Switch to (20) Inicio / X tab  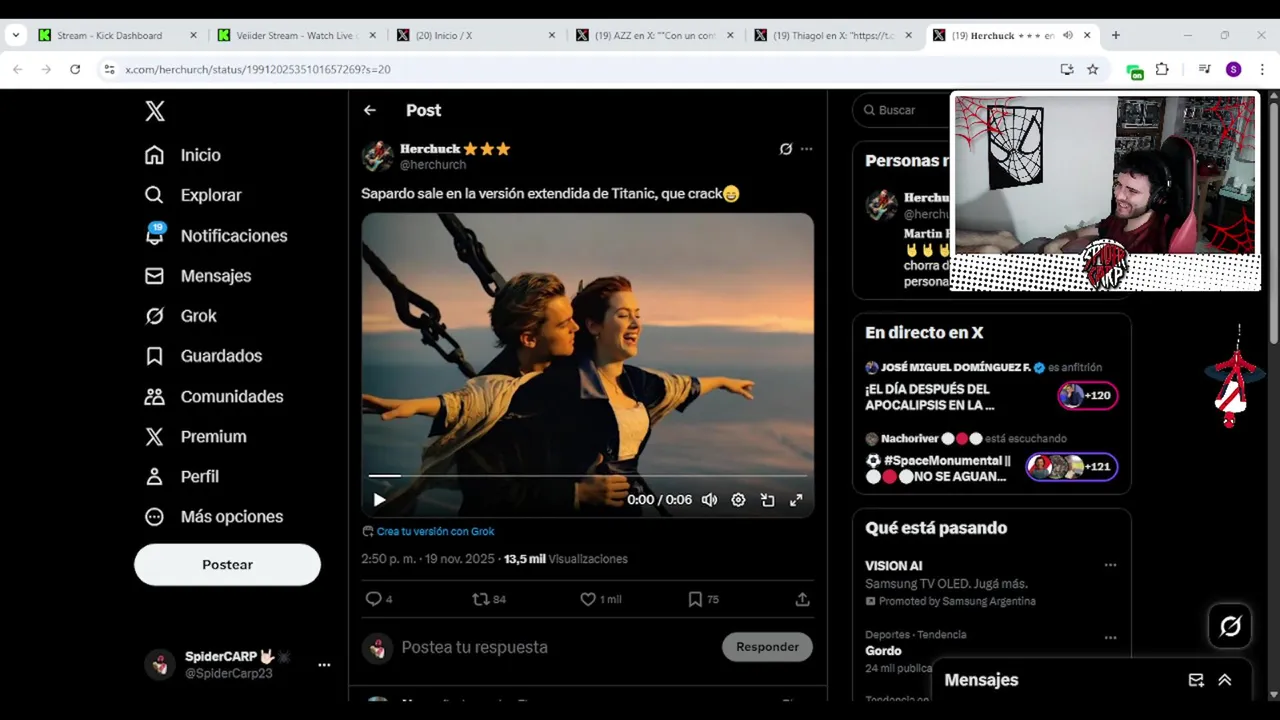pyautogui.click(x=475, y=35)
